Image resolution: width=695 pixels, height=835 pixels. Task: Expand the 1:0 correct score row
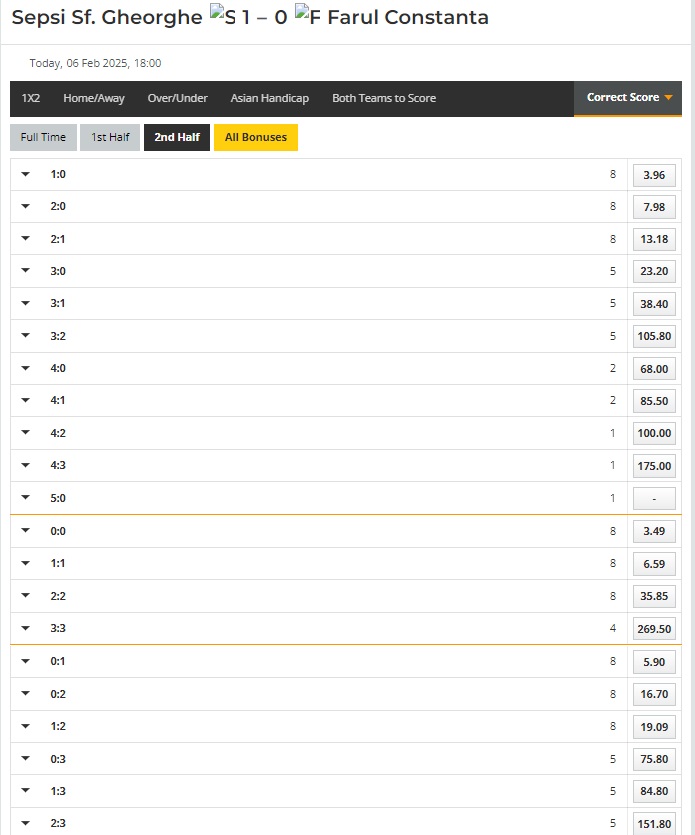tap(26, 175)
